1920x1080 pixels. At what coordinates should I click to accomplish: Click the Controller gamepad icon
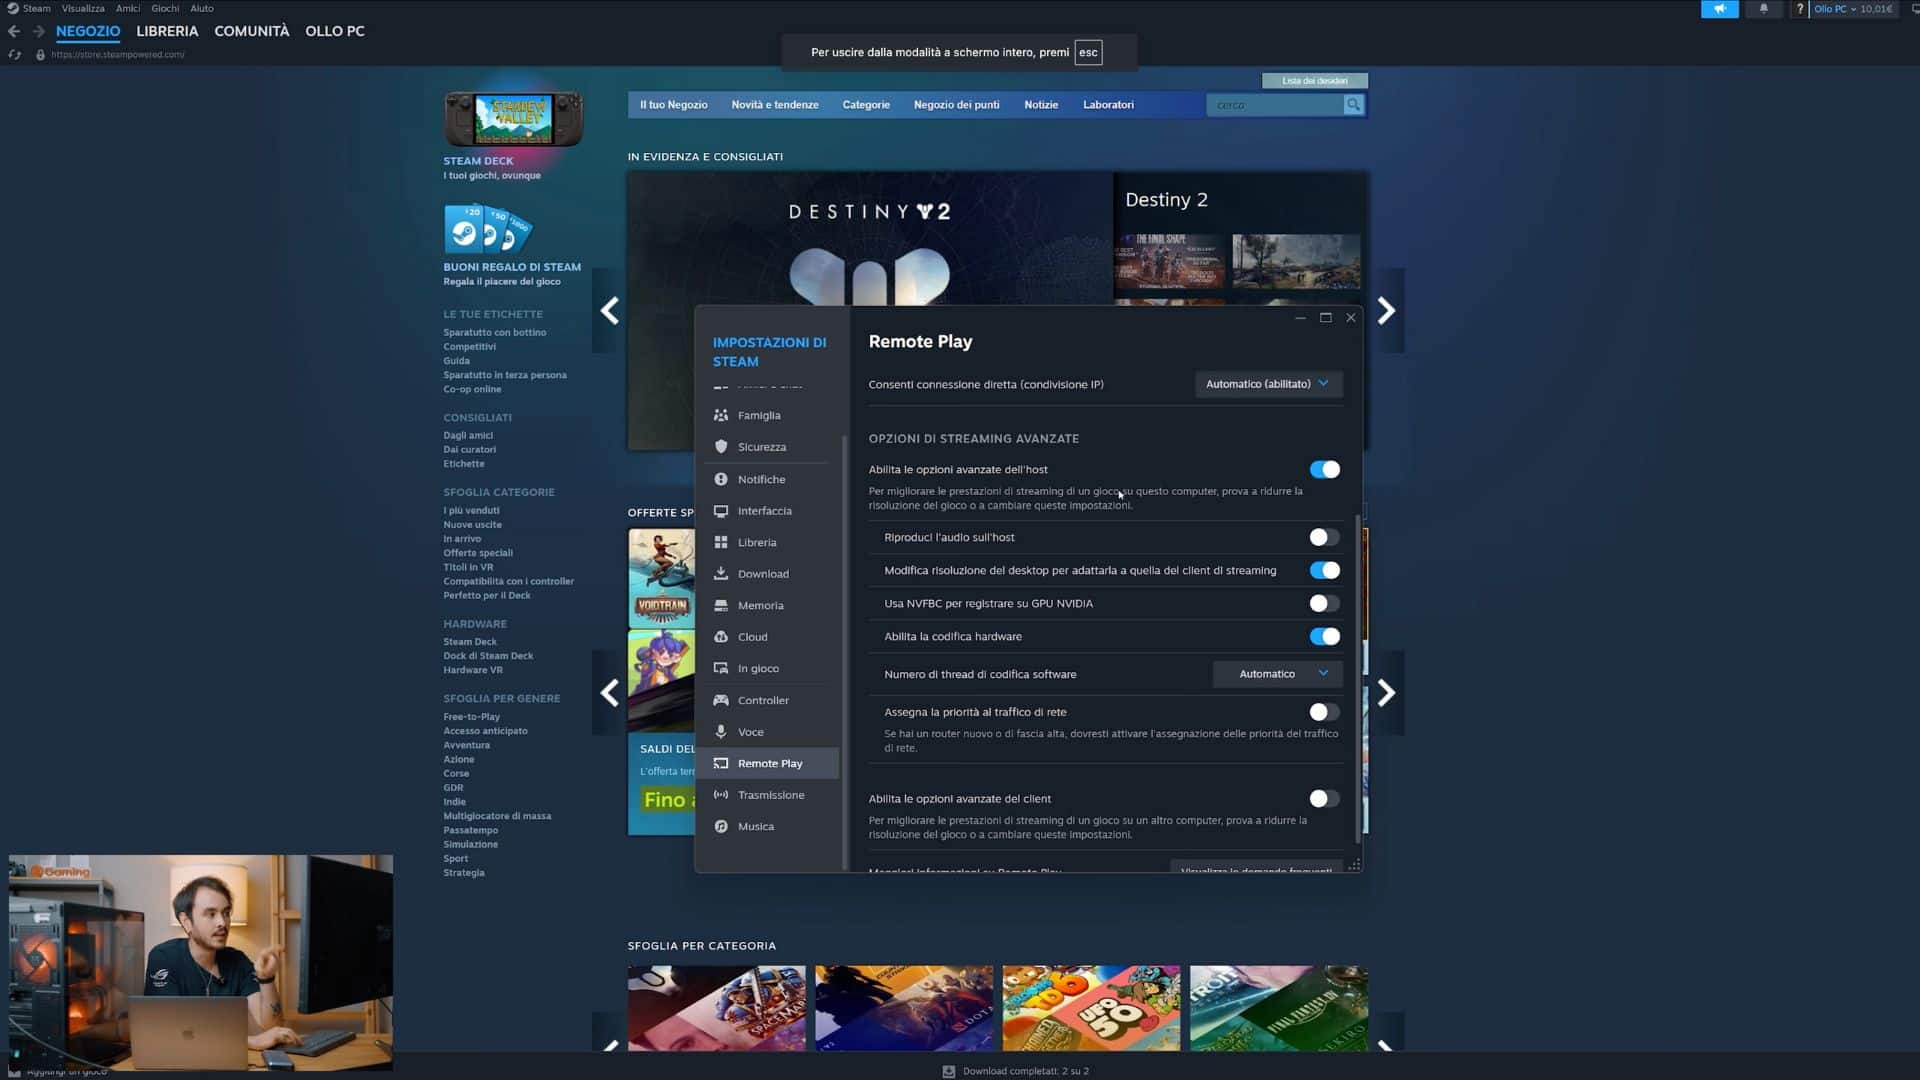[x=721, y=700]
